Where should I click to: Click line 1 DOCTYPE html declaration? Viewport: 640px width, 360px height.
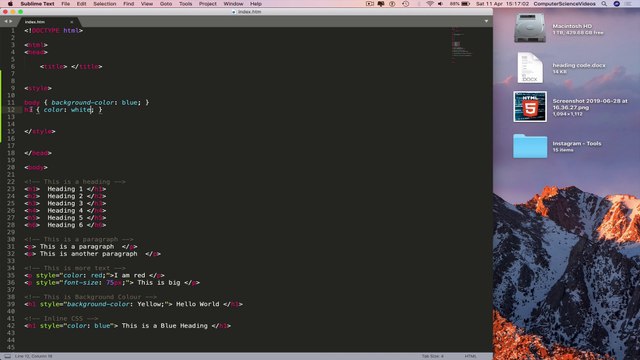(x=53, y=31)
